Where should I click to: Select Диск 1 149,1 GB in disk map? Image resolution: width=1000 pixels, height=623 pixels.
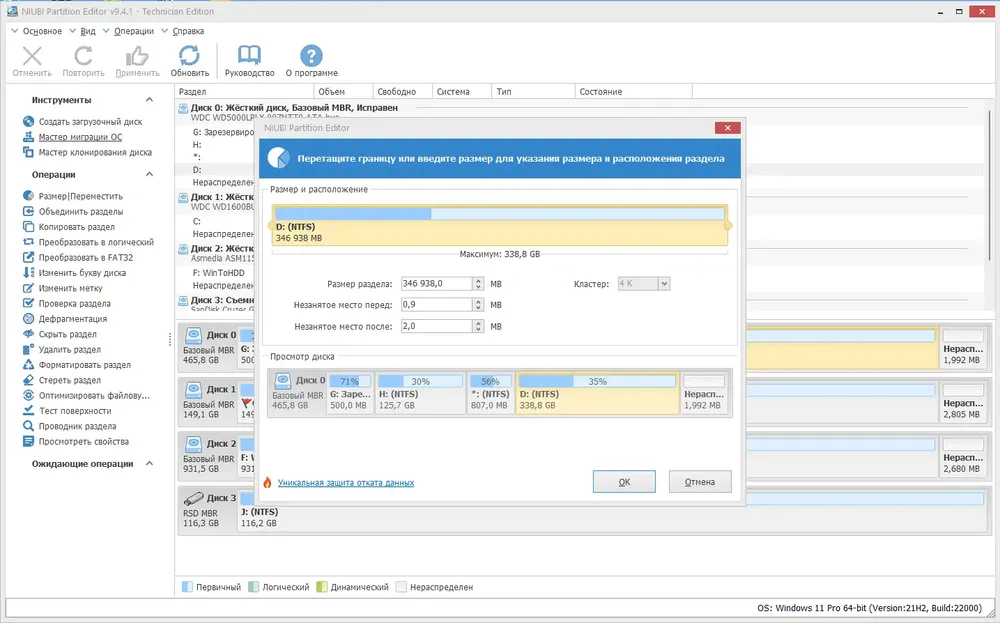pos(209,401)
